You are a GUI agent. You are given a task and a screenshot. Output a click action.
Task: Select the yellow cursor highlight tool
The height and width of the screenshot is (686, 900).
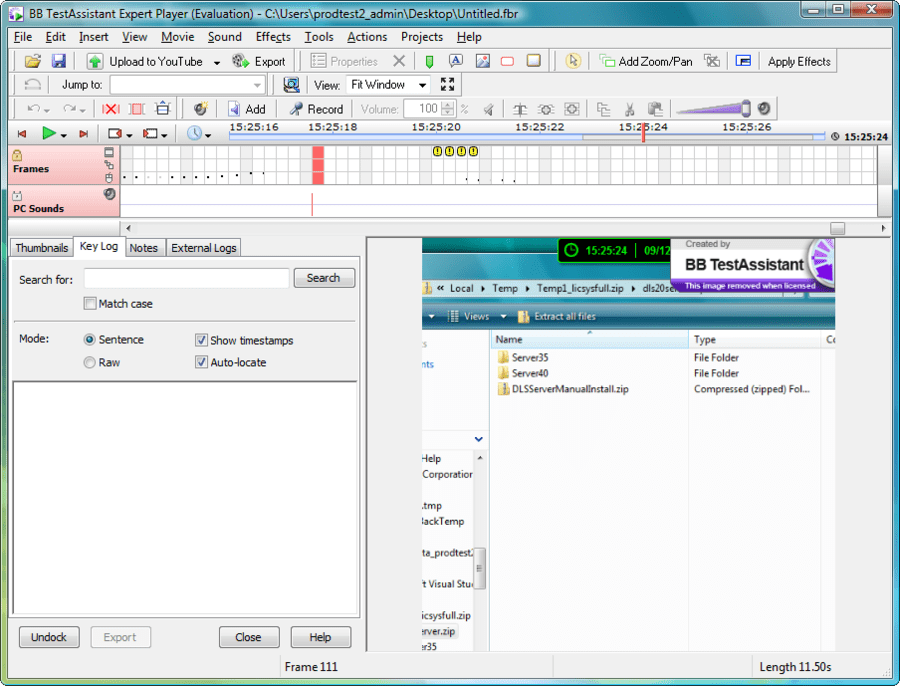tap(573, 61)
